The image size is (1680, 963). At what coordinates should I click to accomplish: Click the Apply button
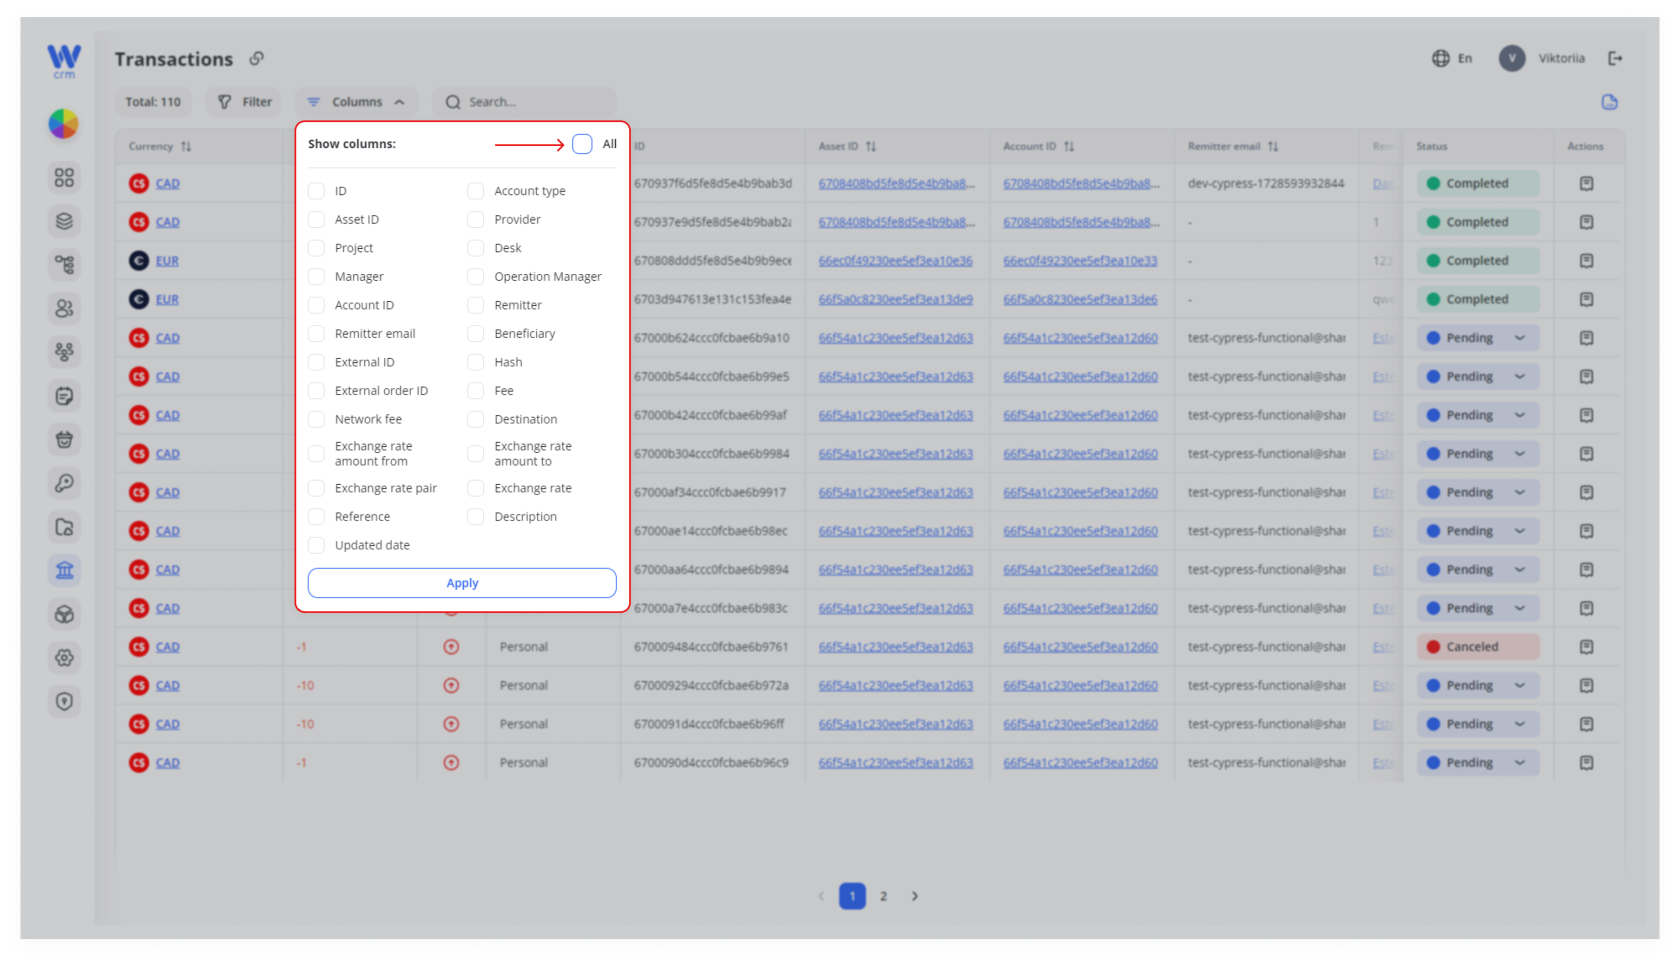(462, 583)
